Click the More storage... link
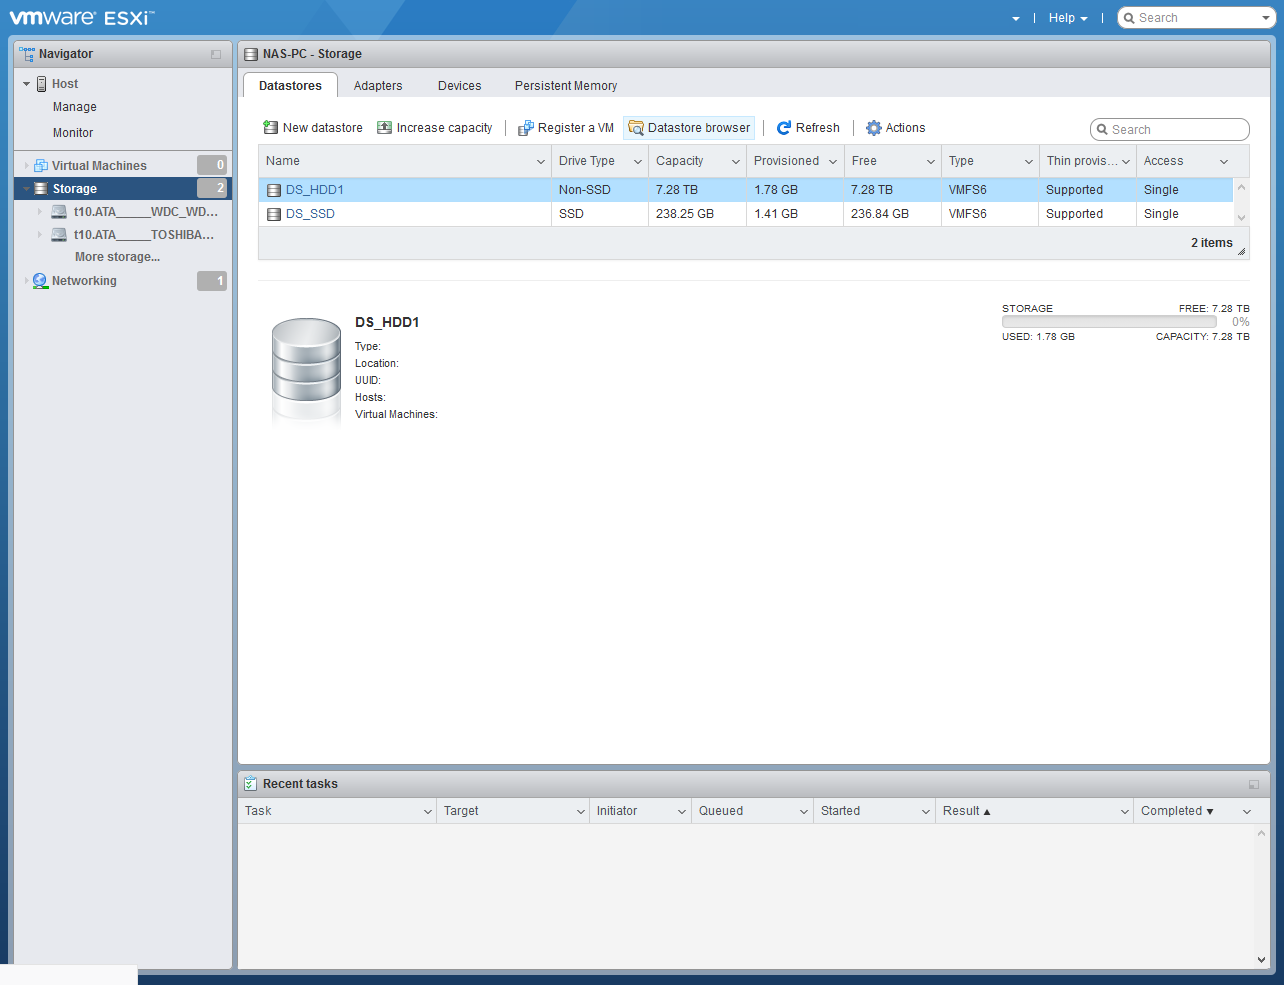Viewport: 1284px width, 985px height. (117, 257)
